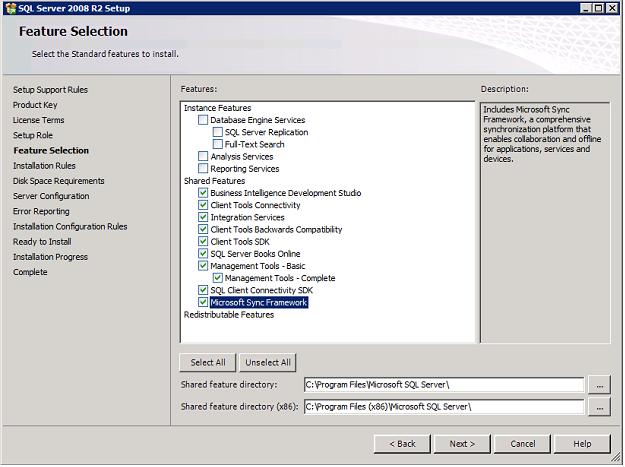The width and height of the screenshot is (625, 467).
Task: Click the Complete step in sidebar
Action: click(30, 272)
